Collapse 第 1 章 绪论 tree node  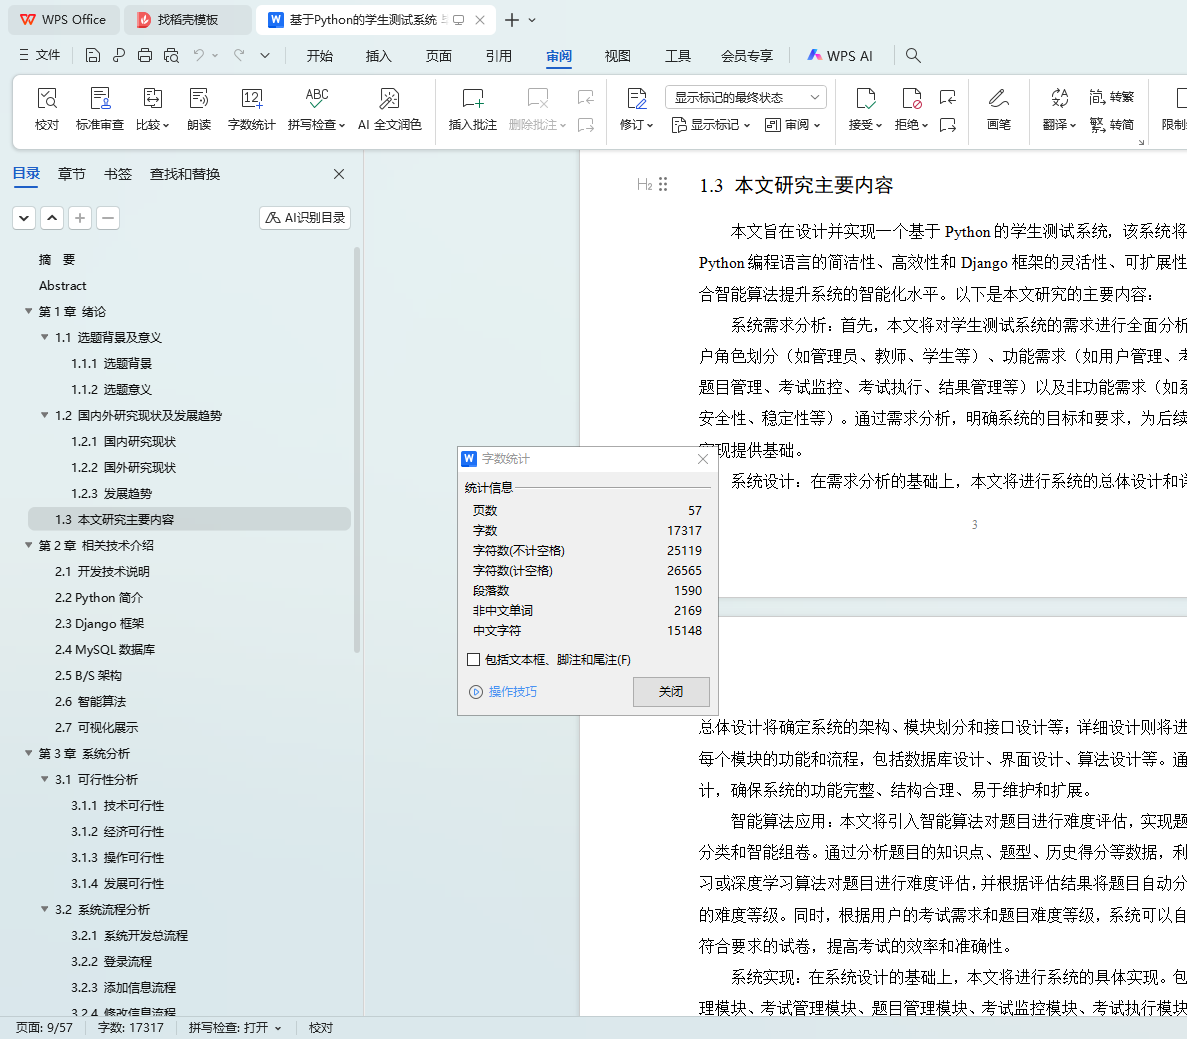29,311
